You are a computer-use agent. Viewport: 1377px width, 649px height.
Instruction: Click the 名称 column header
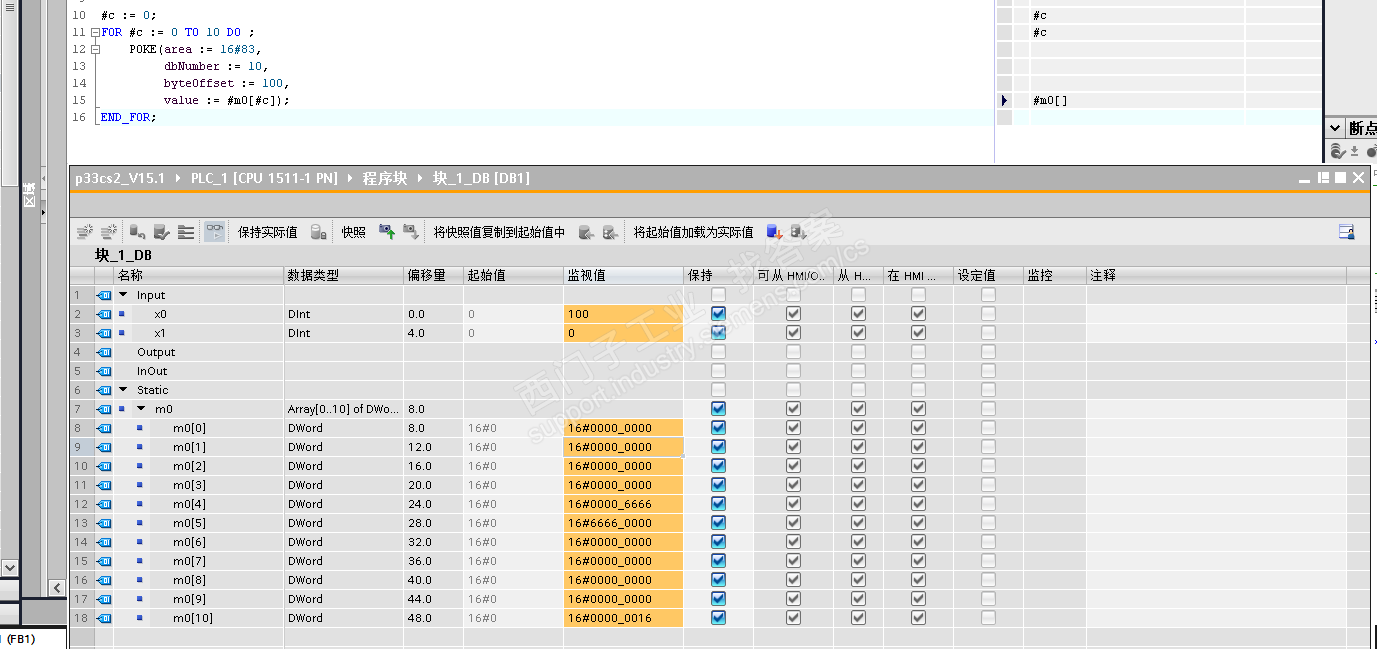[199, 275]
